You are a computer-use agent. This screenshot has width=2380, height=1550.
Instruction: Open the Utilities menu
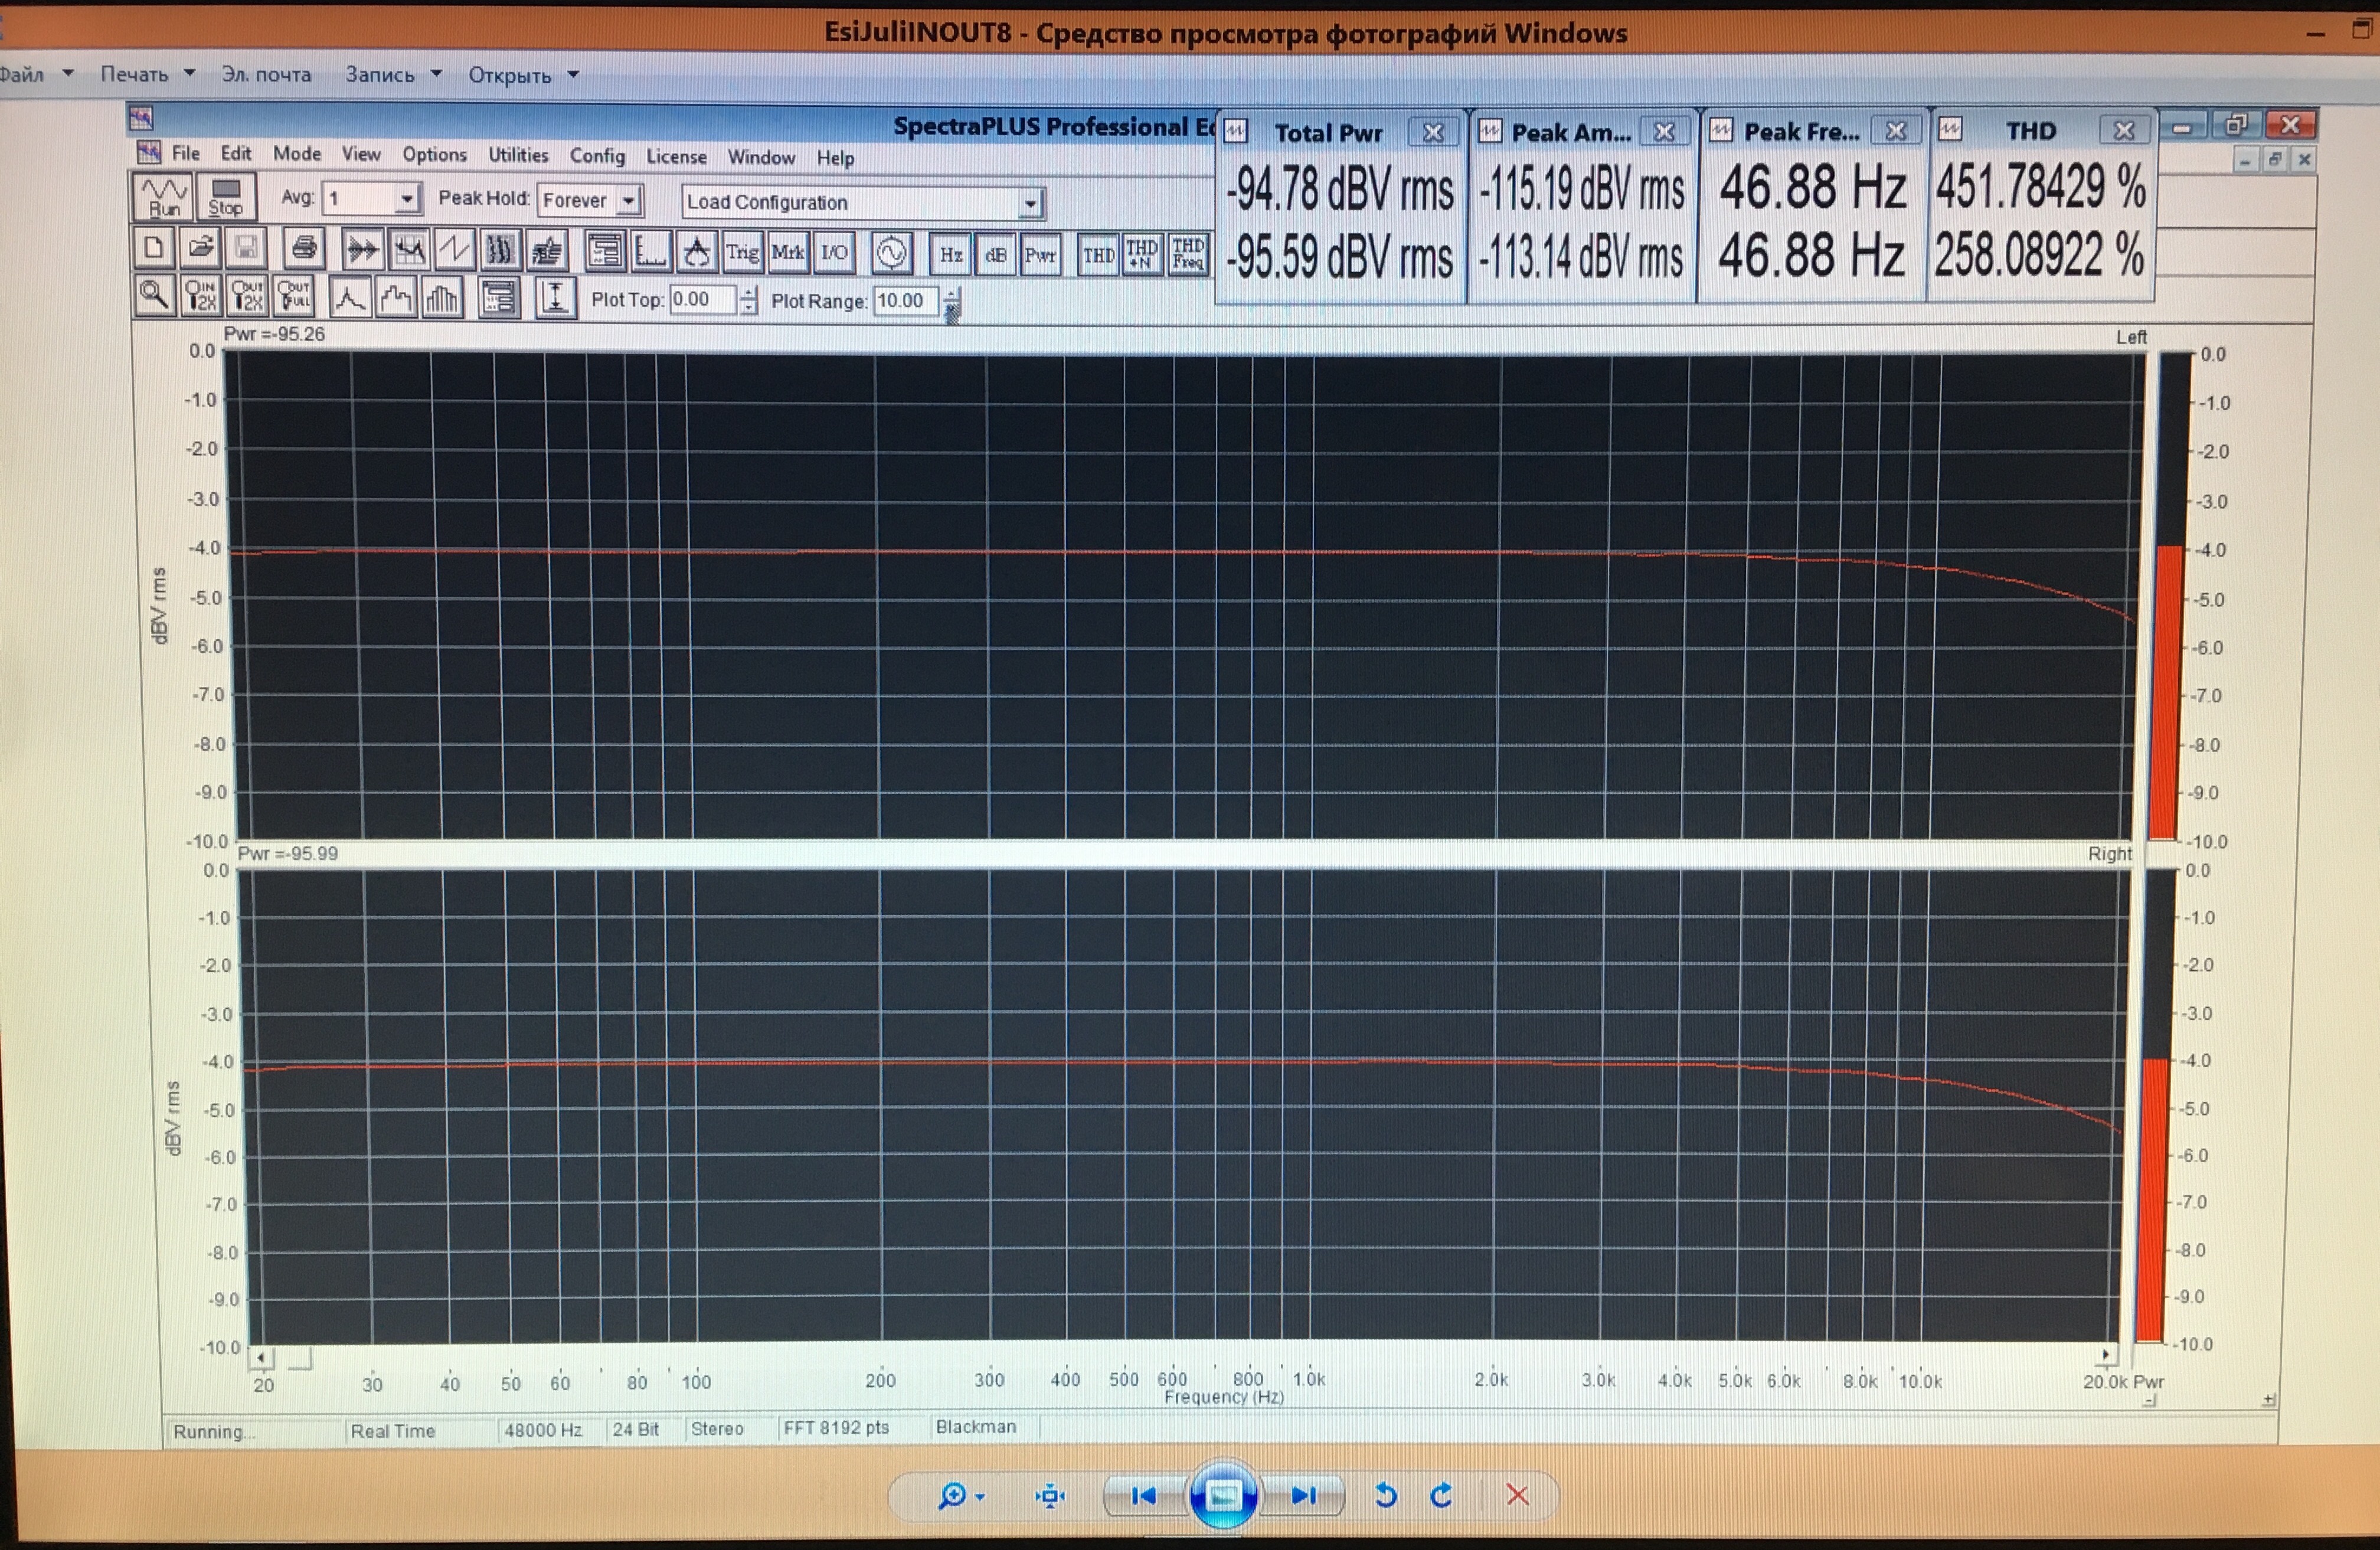(x=518, y=155)
